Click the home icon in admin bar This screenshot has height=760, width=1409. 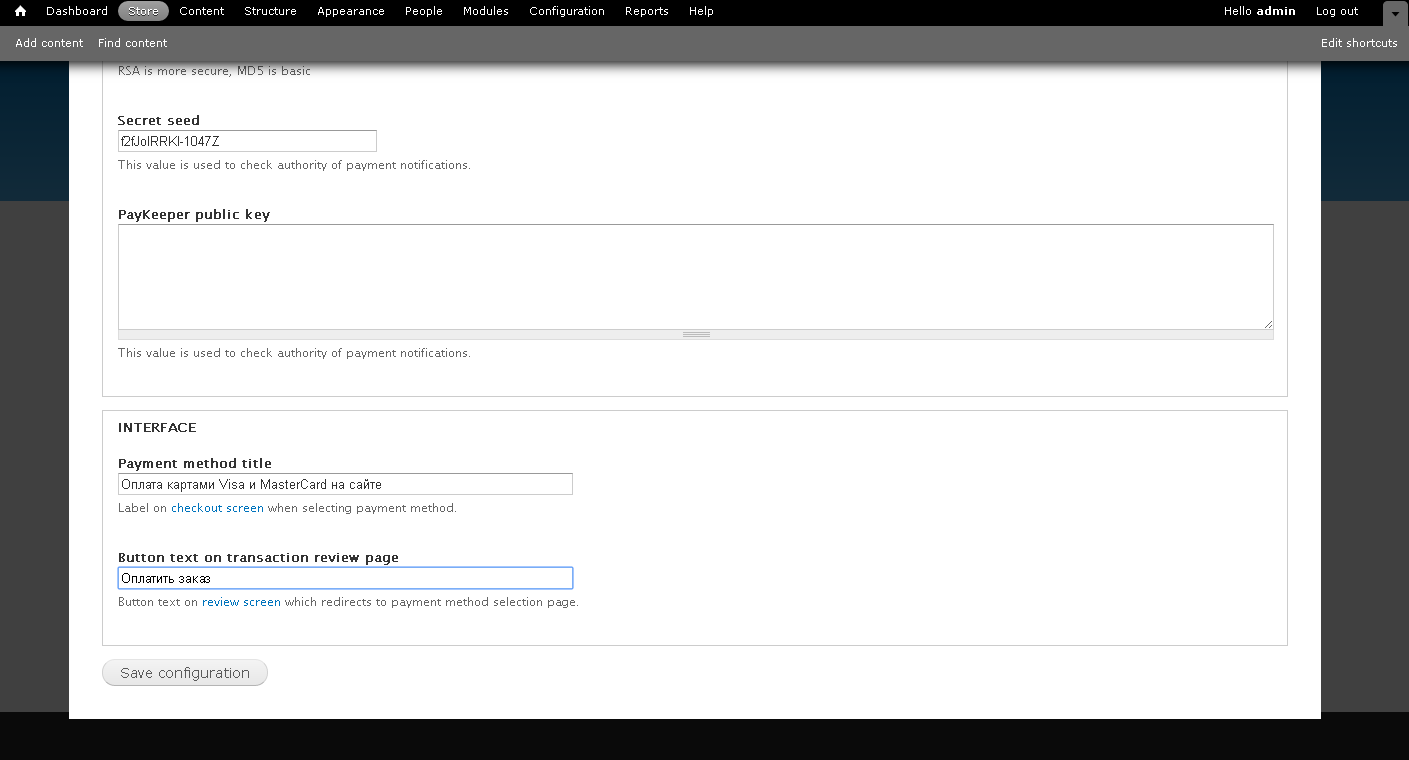coord(20,12)
